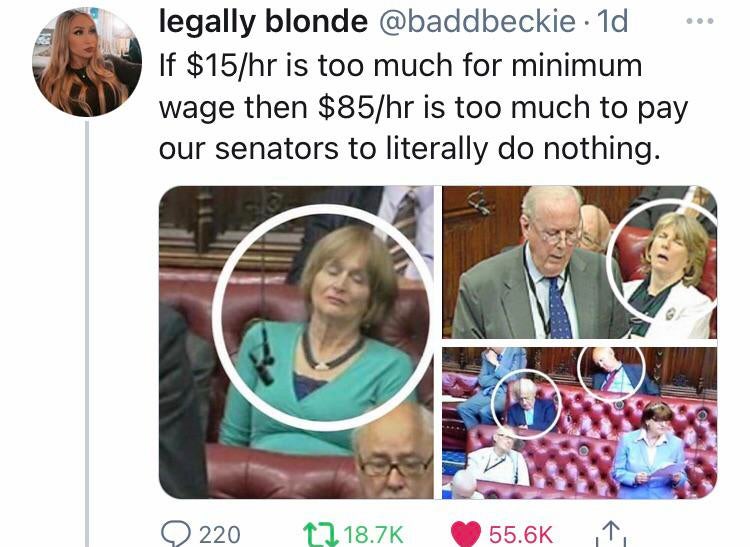Screen dimensions: 750x547
Task: Open the reply comment bubble icon
Action: (177, 534)
